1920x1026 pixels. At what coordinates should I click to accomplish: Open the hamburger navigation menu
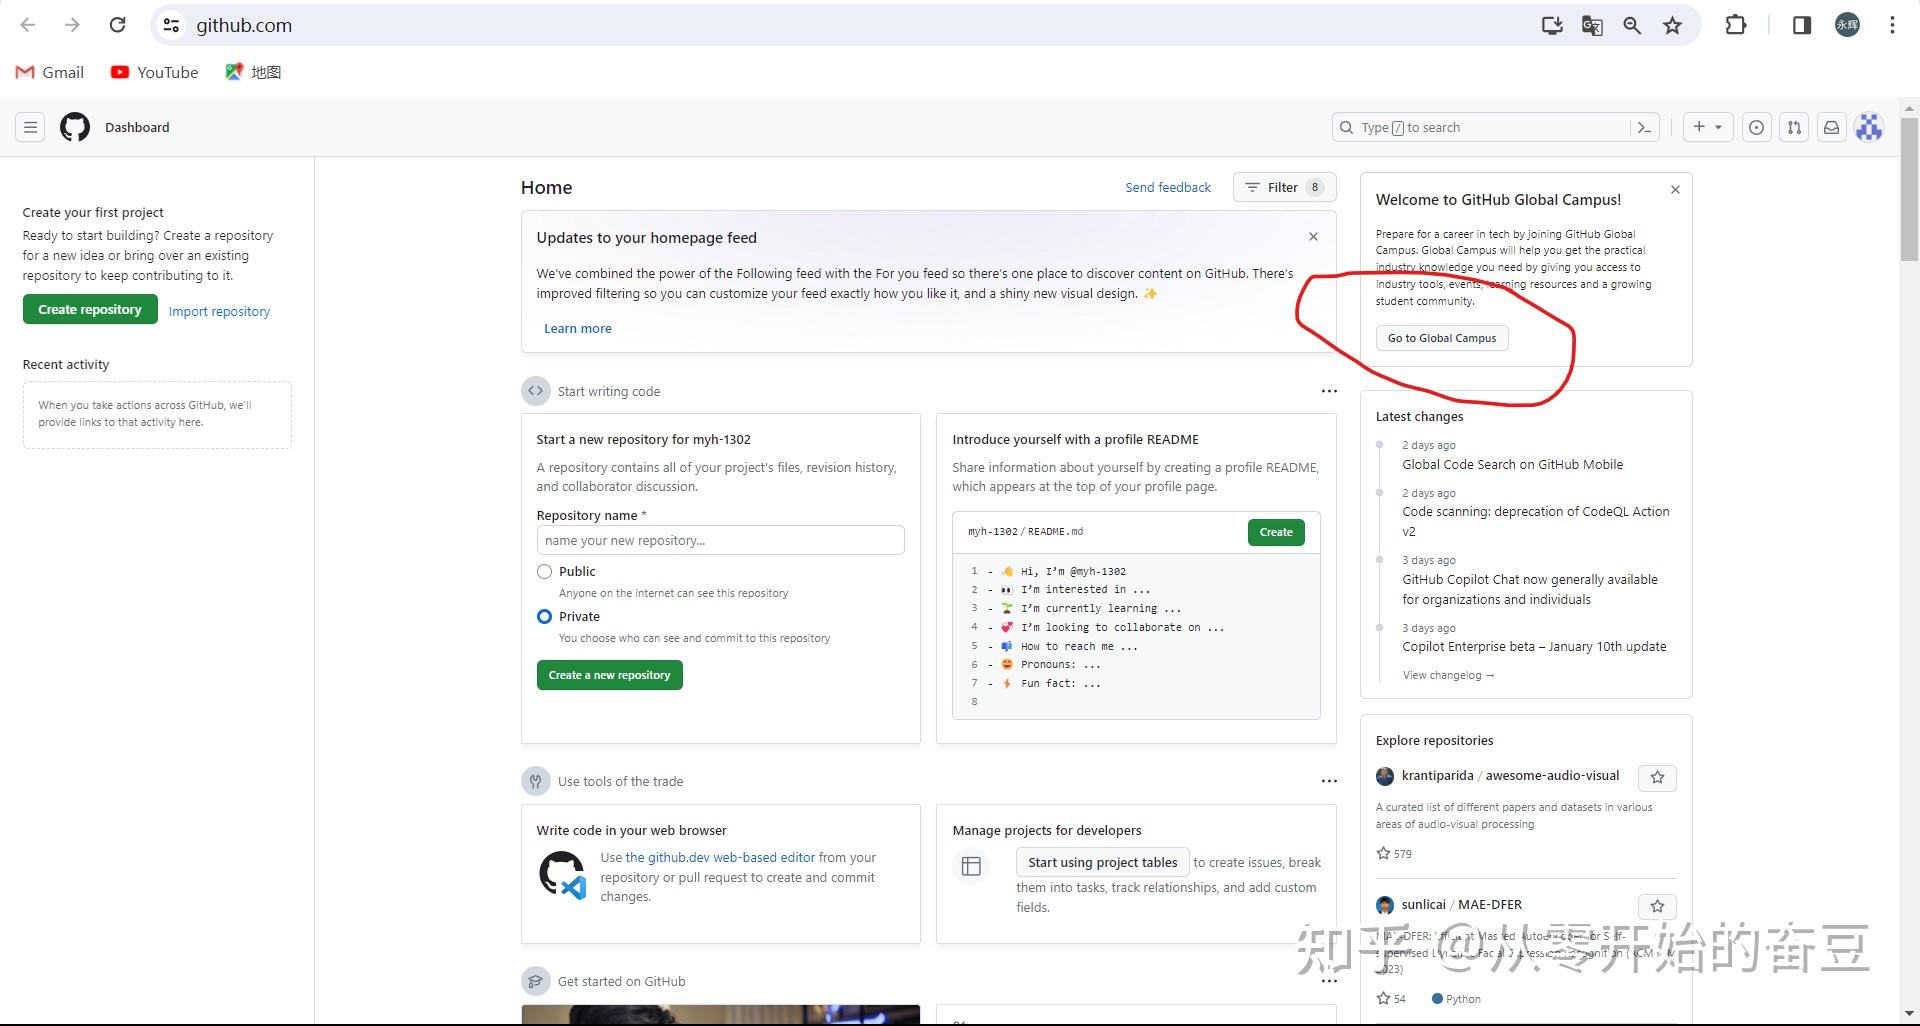(x=30, y=127)
